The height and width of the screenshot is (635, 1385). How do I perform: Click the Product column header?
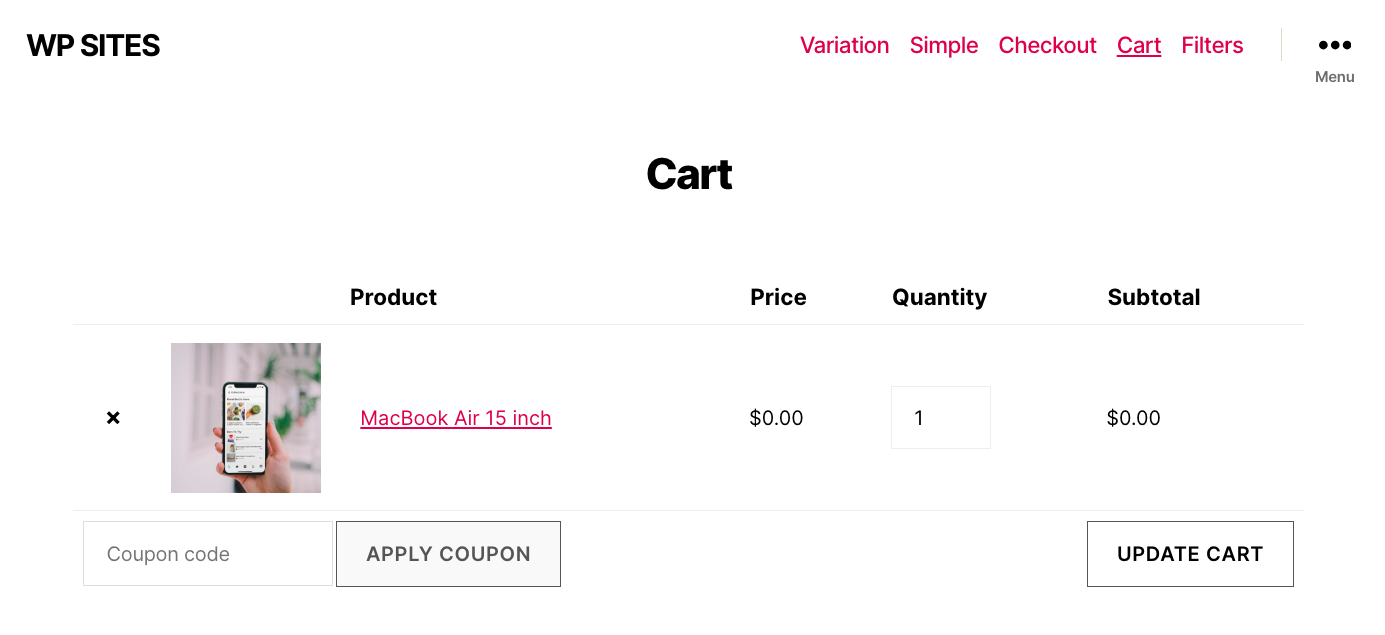pos(393,297)
